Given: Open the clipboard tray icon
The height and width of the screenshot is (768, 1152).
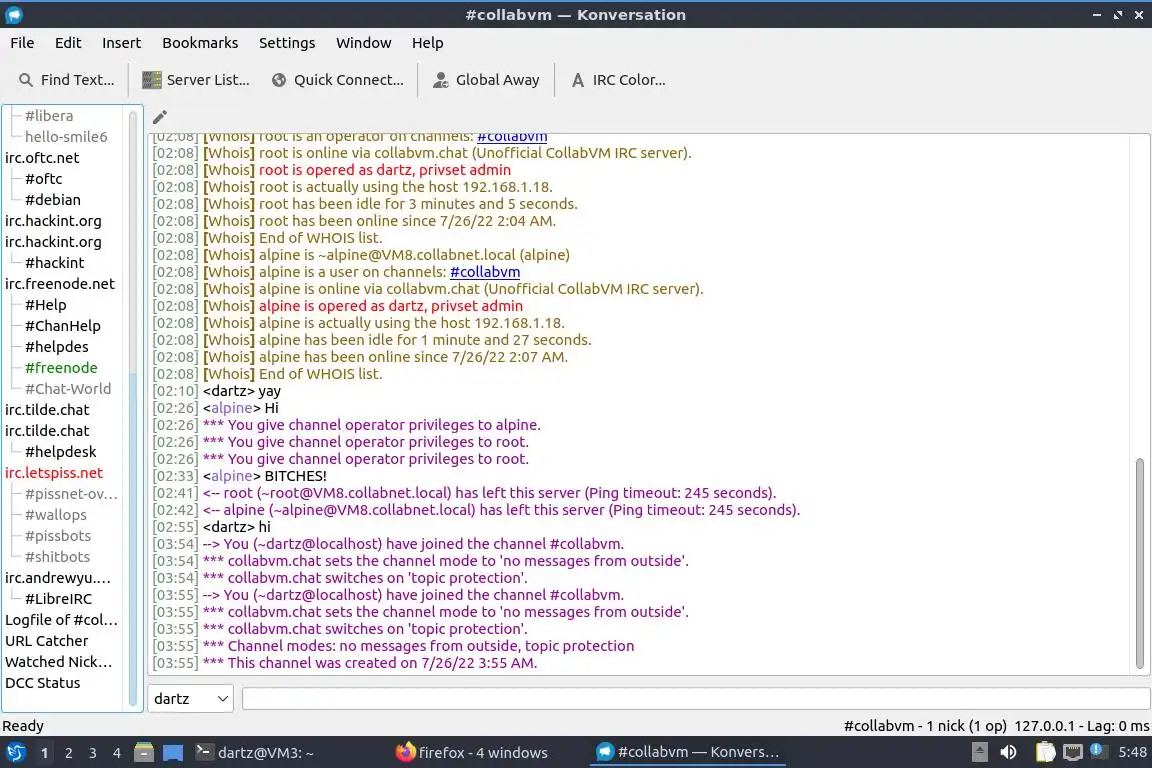Looking at the screenshot, I should [x=1045, y=753].
